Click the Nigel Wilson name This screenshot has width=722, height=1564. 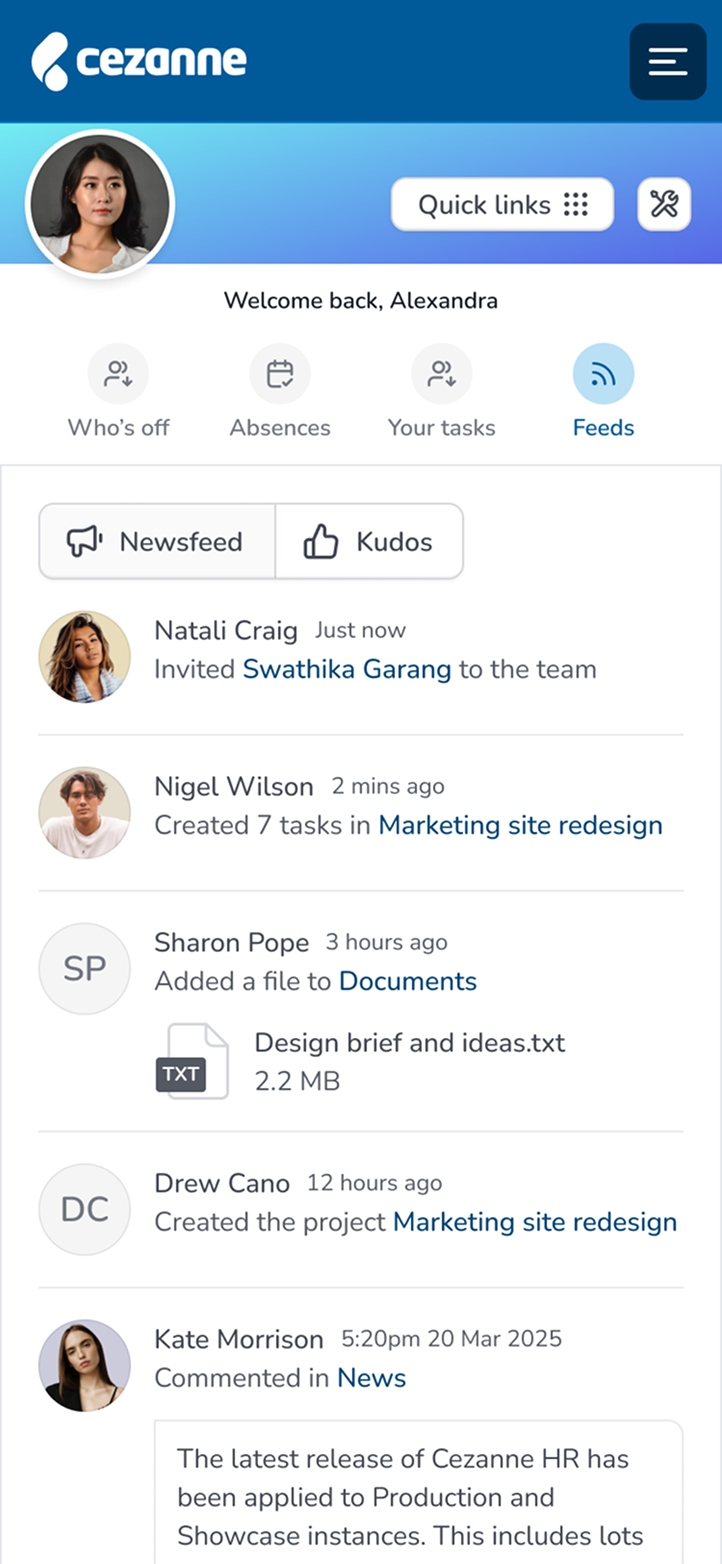[x=234, y=786]
